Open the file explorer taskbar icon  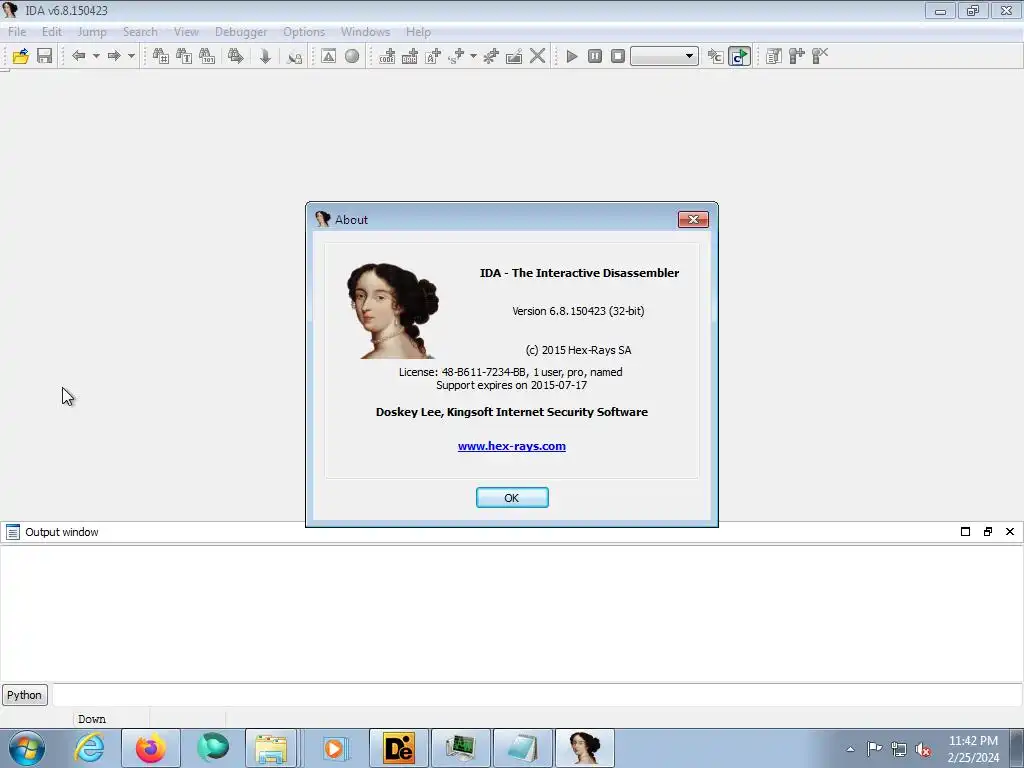pos(271,748)
